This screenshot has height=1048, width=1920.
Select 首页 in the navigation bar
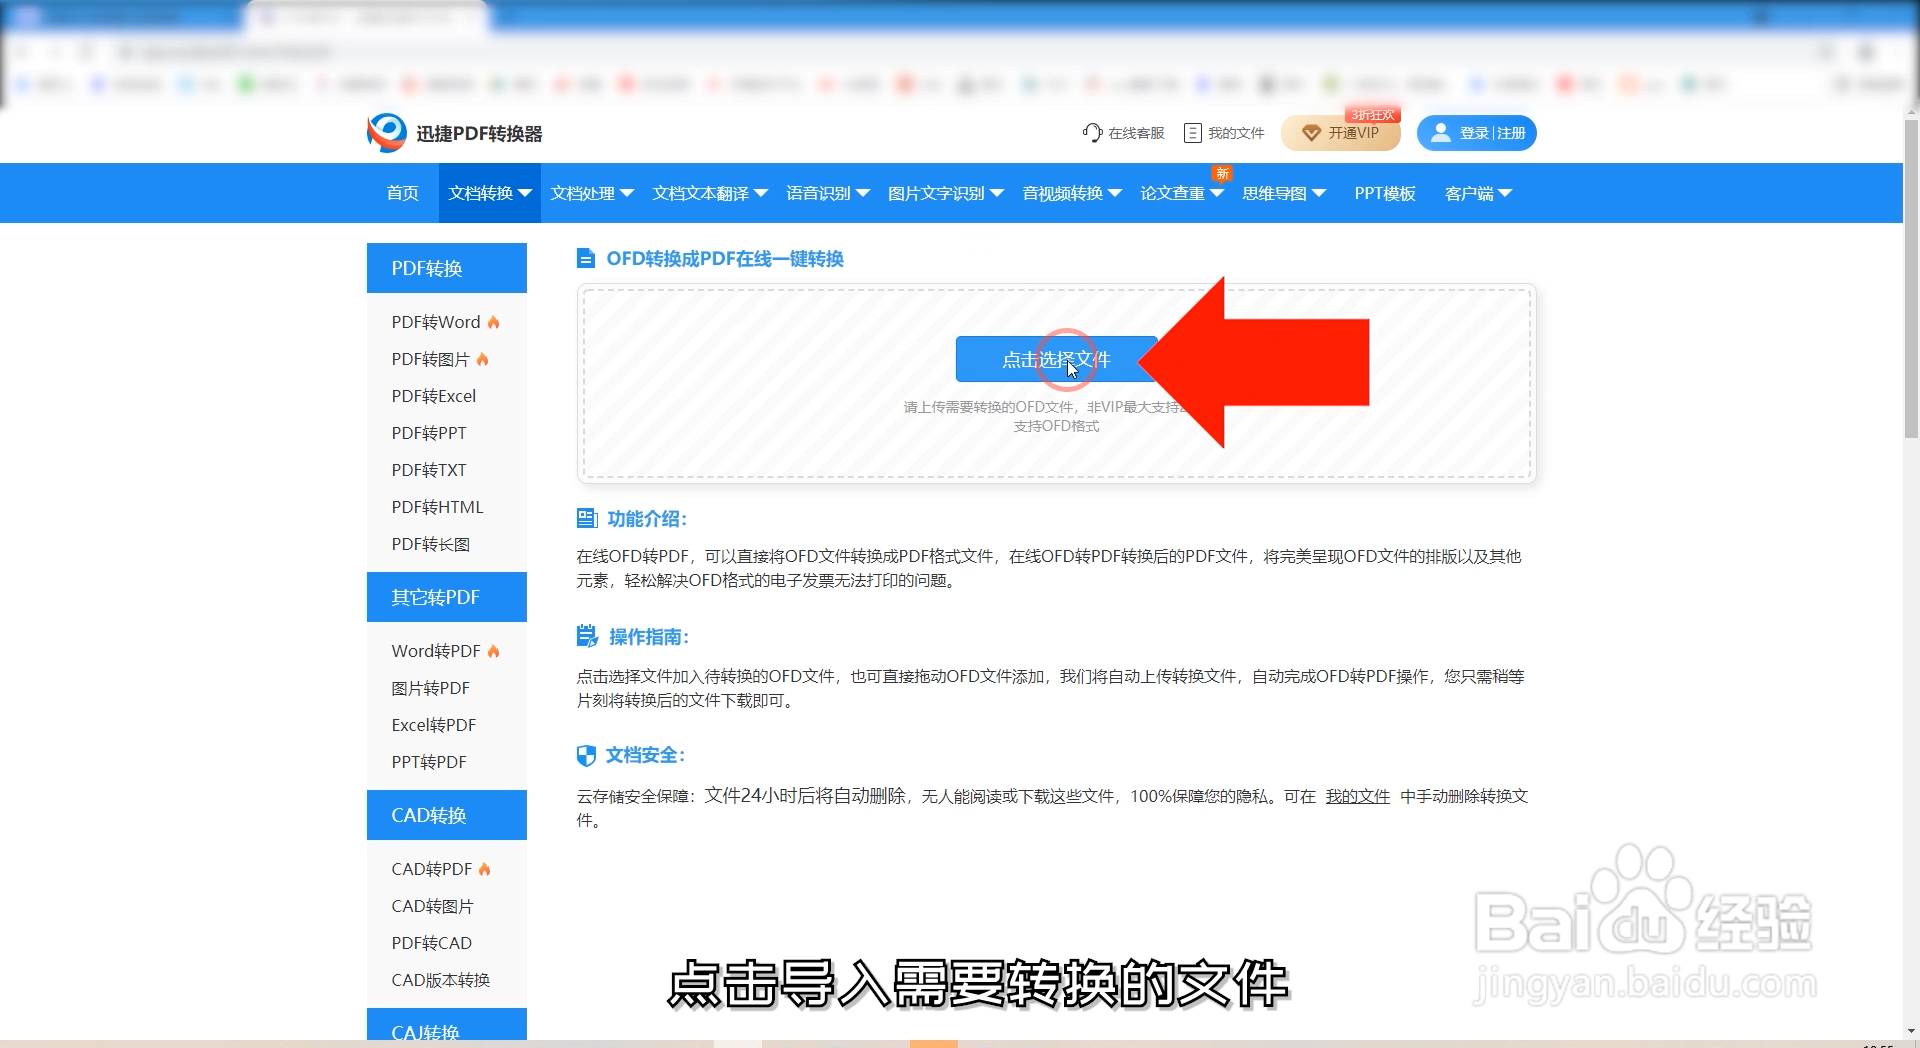pyautogui.click(x=402, y=193)
